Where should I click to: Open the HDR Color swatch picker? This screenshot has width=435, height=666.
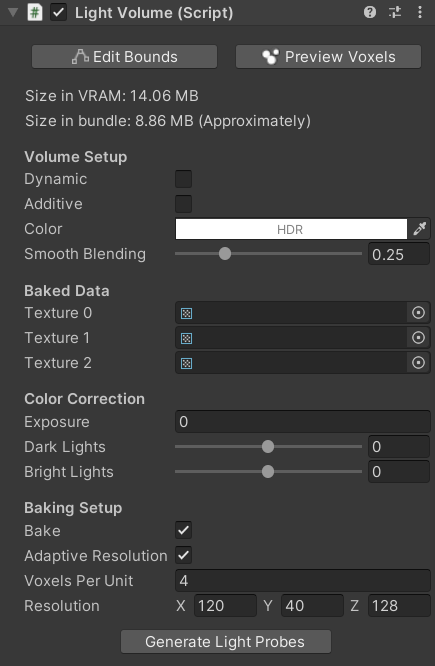click(x=291, y=229)
